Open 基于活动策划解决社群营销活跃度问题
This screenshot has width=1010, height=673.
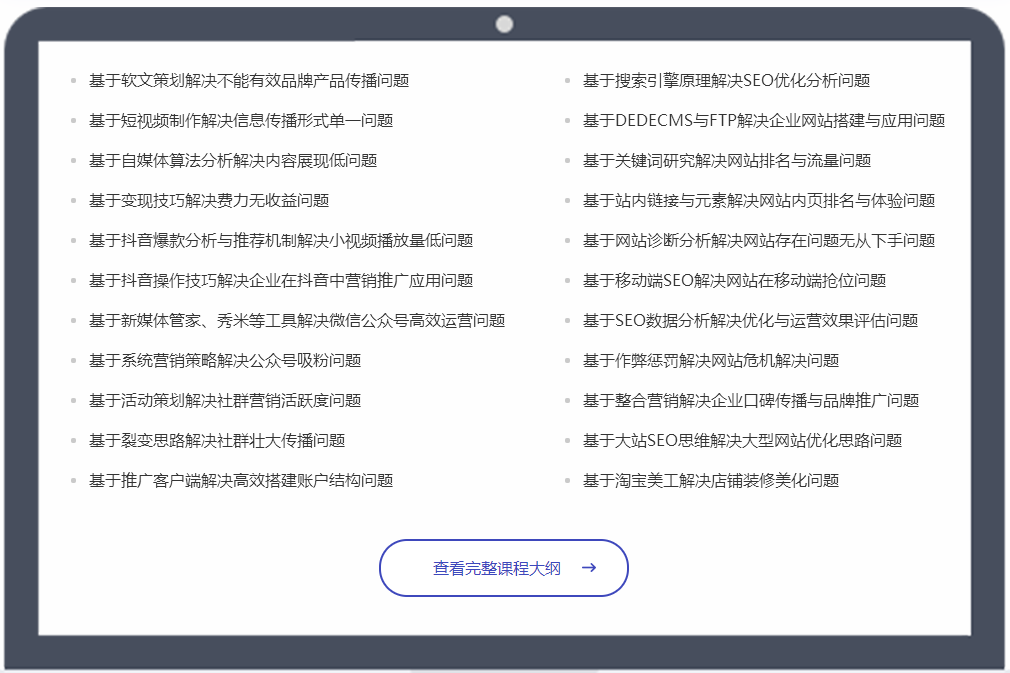tap(225, 401)
